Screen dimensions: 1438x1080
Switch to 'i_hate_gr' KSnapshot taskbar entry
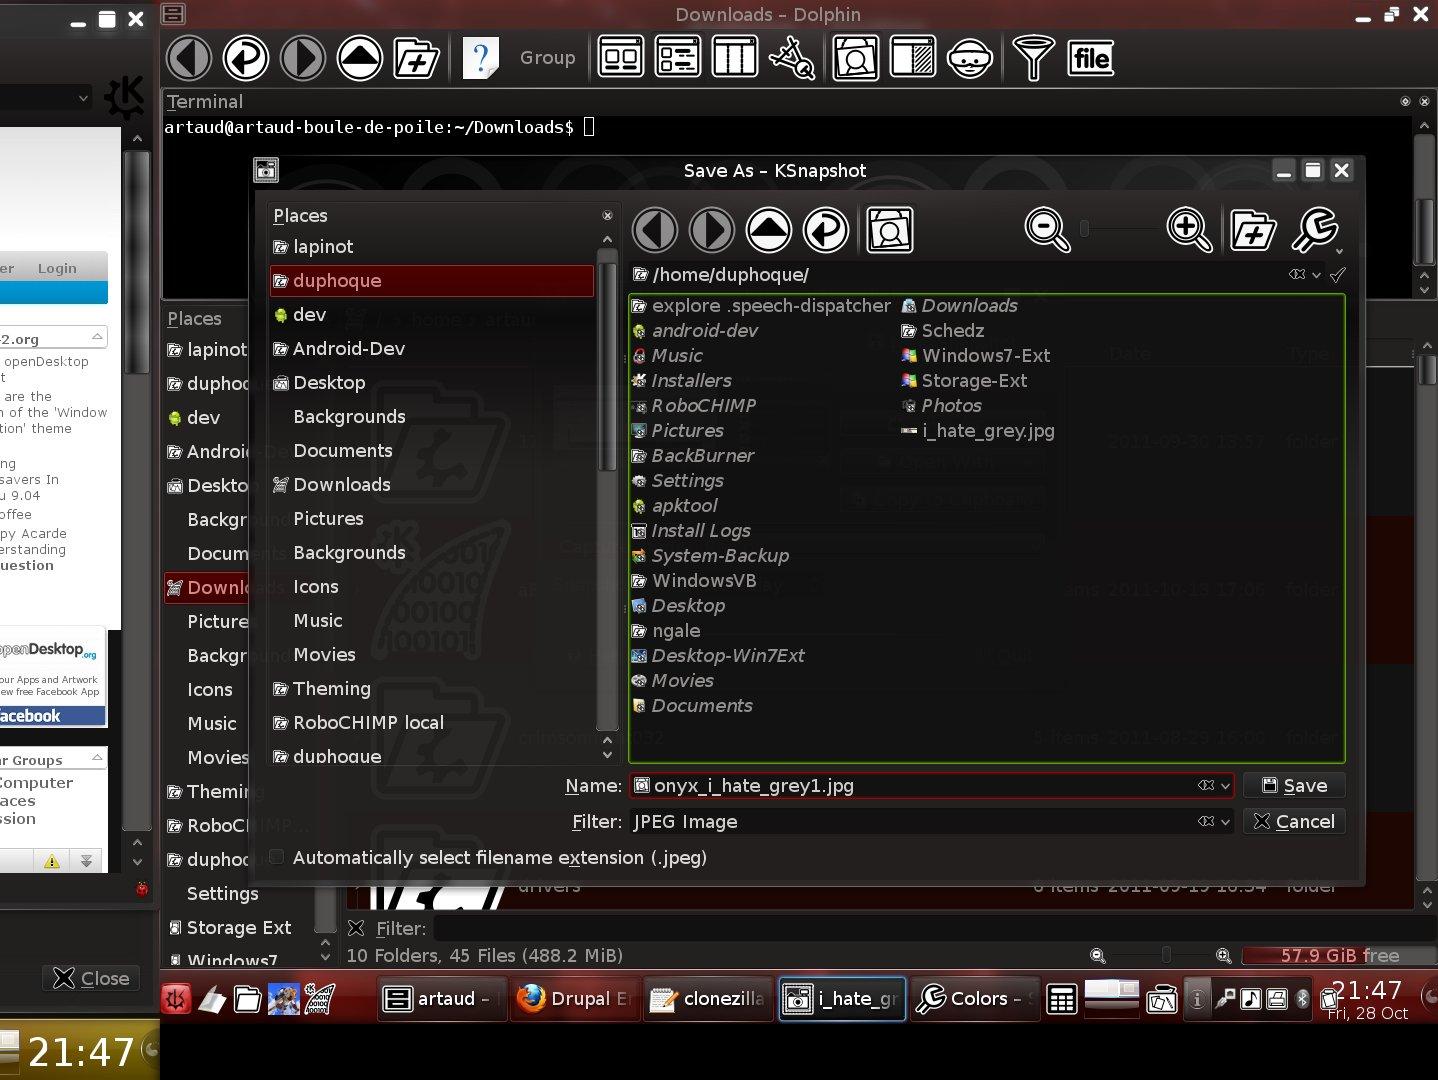point(842,998)
